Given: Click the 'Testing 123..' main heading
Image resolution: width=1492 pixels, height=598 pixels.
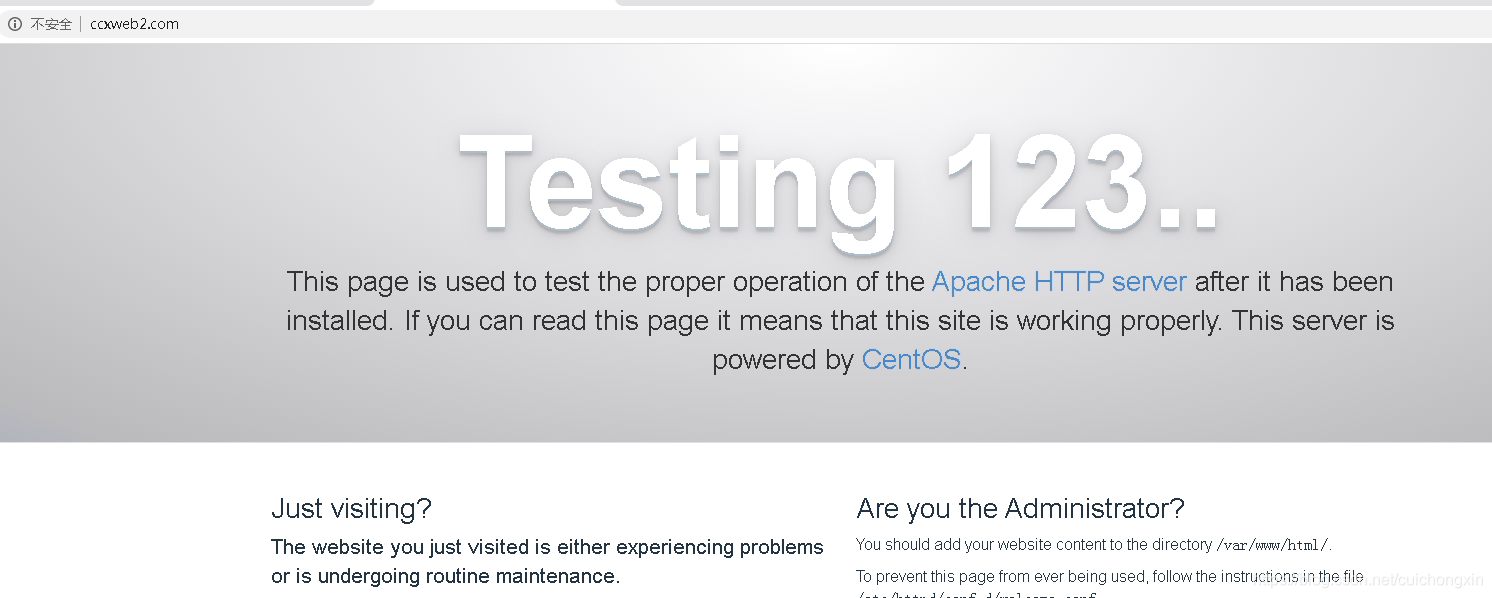Looking at the screenshot, I should tap(839, 184).
